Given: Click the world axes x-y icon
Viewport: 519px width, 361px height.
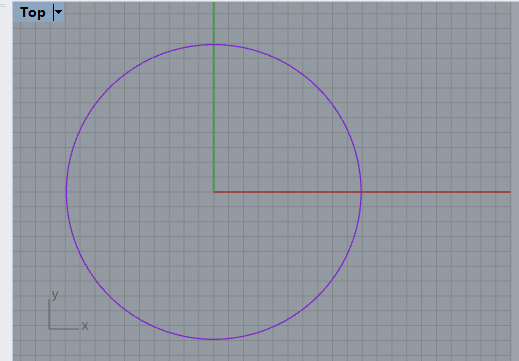Looking at the screenshot, I should [x=68, y=311].
